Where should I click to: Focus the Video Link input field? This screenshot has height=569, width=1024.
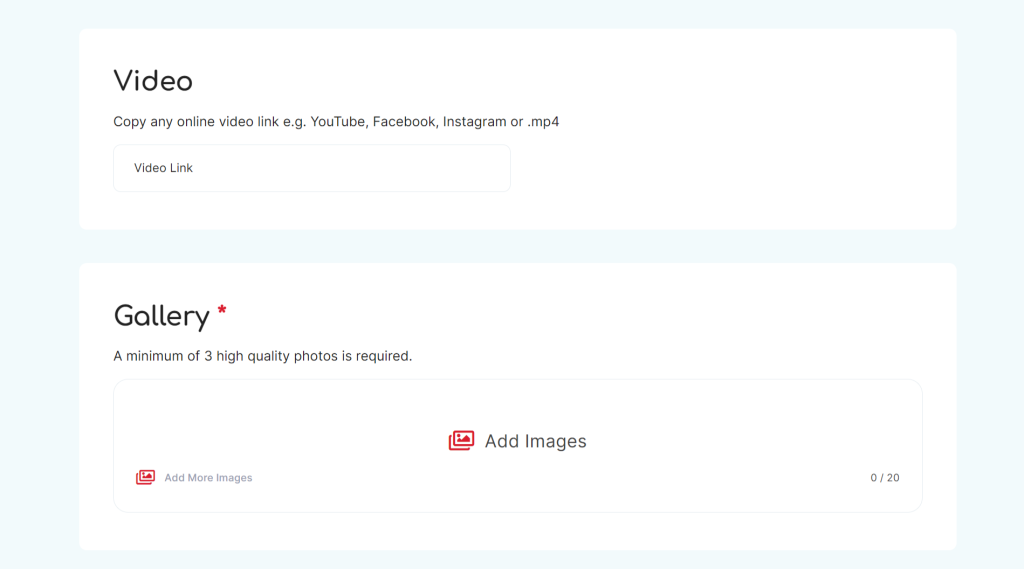[x=312, y=168]
